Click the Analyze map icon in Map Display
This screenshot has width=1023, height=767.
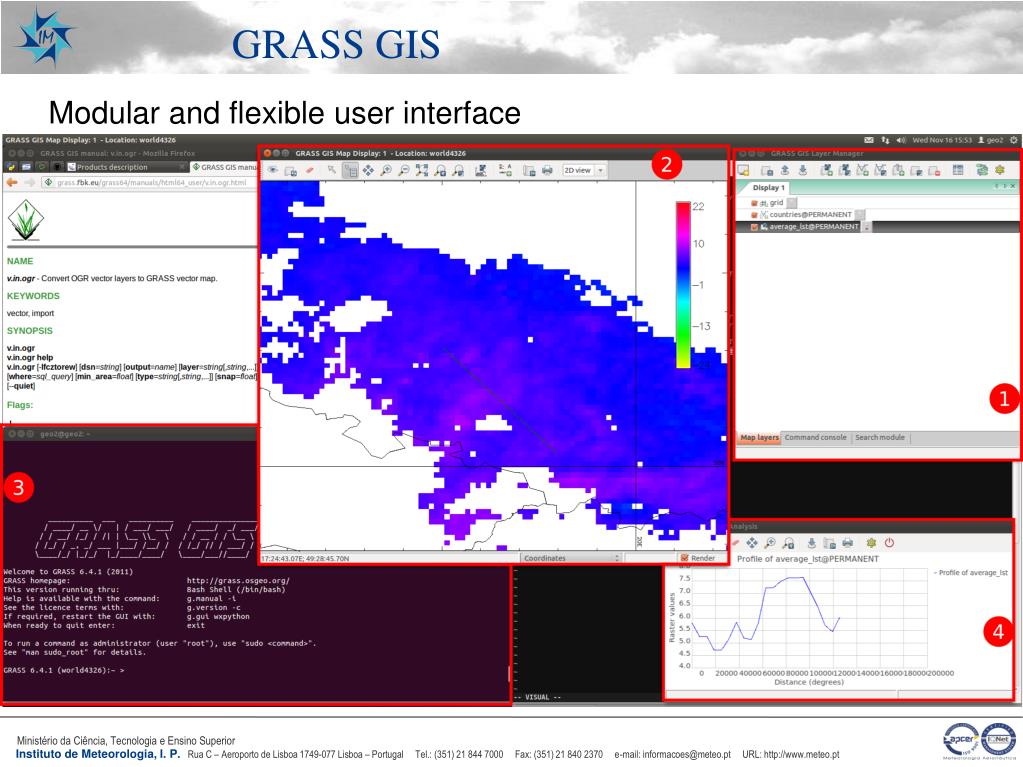[481, 170]
